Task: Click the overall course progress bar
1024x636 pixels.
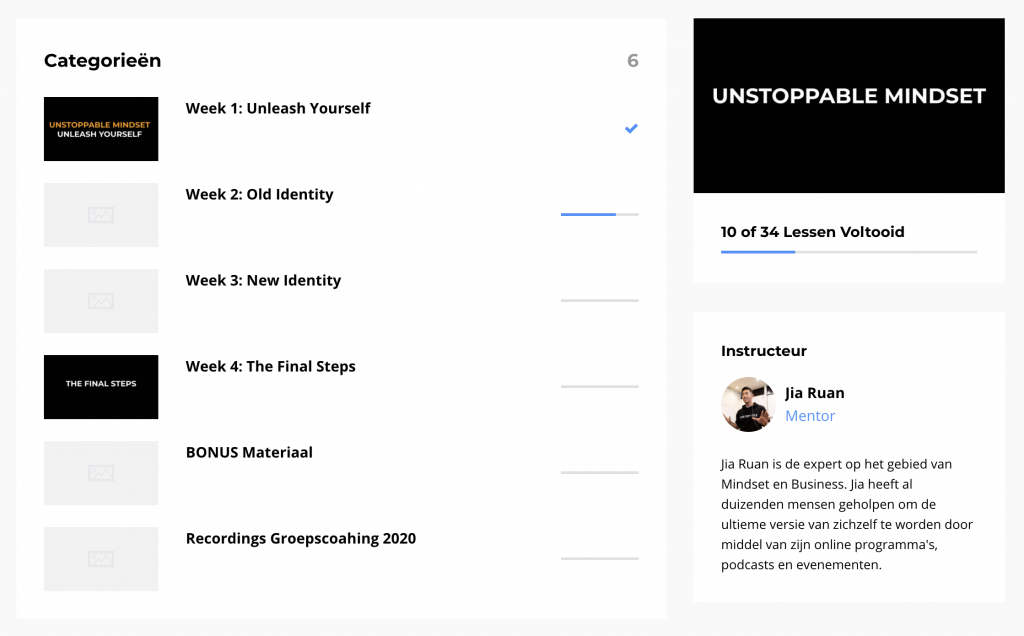Action: point(849,251)
